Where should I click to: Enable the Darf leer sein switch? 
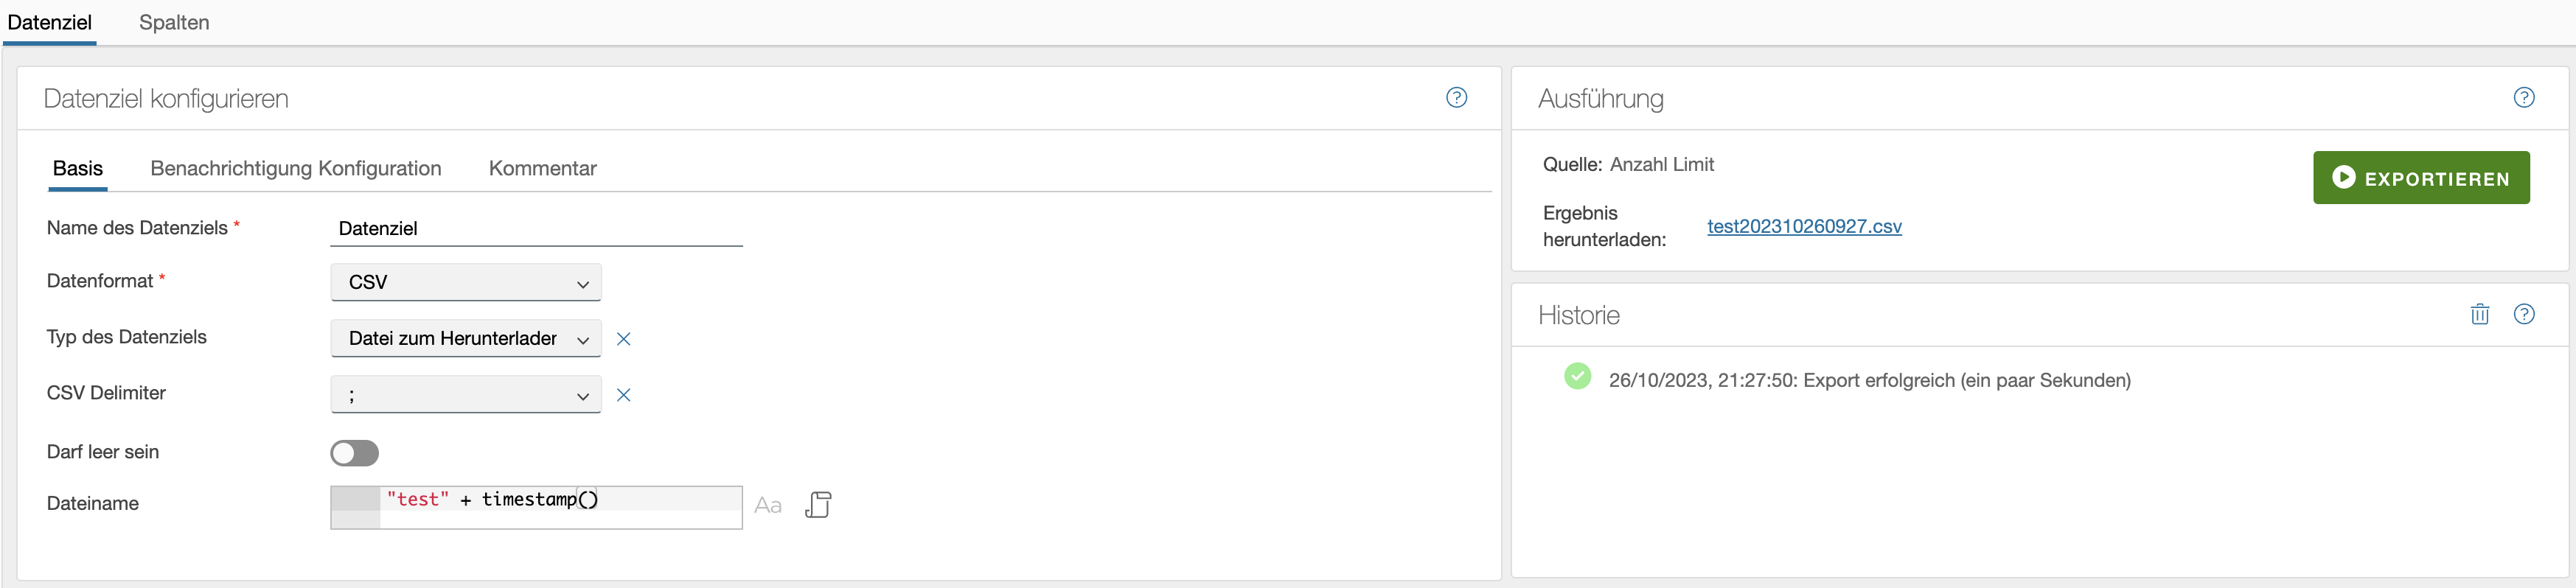click(x=354, y=453)
